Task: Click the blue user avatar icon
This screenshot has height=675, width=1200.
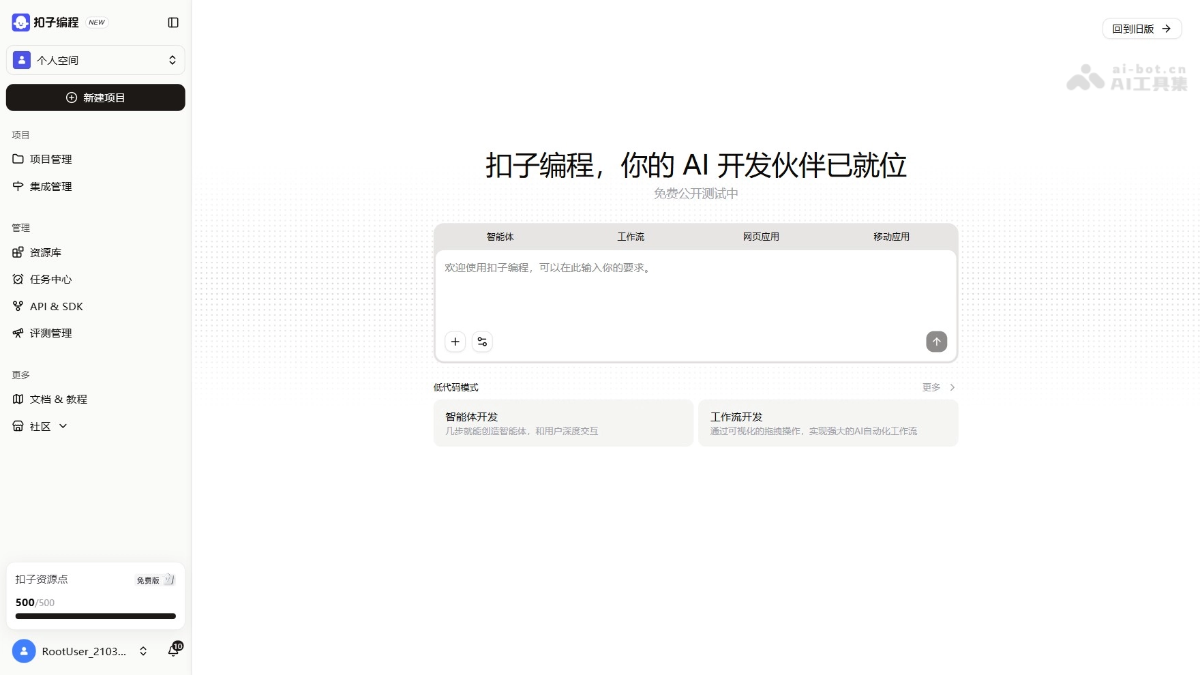Action: click(x=23, y=651)
